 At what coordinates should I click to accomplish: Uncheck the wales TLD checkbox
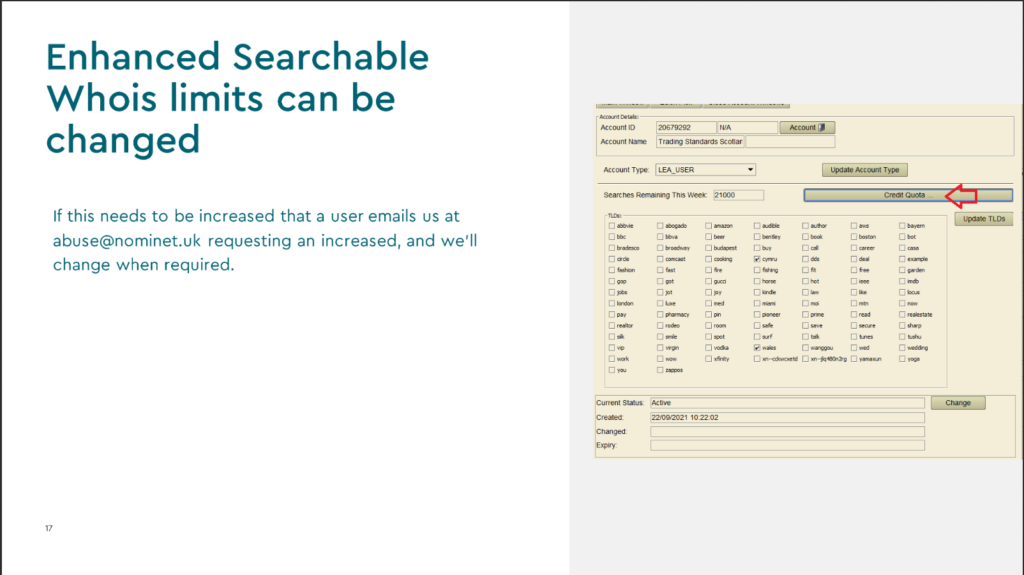[758, 347]
